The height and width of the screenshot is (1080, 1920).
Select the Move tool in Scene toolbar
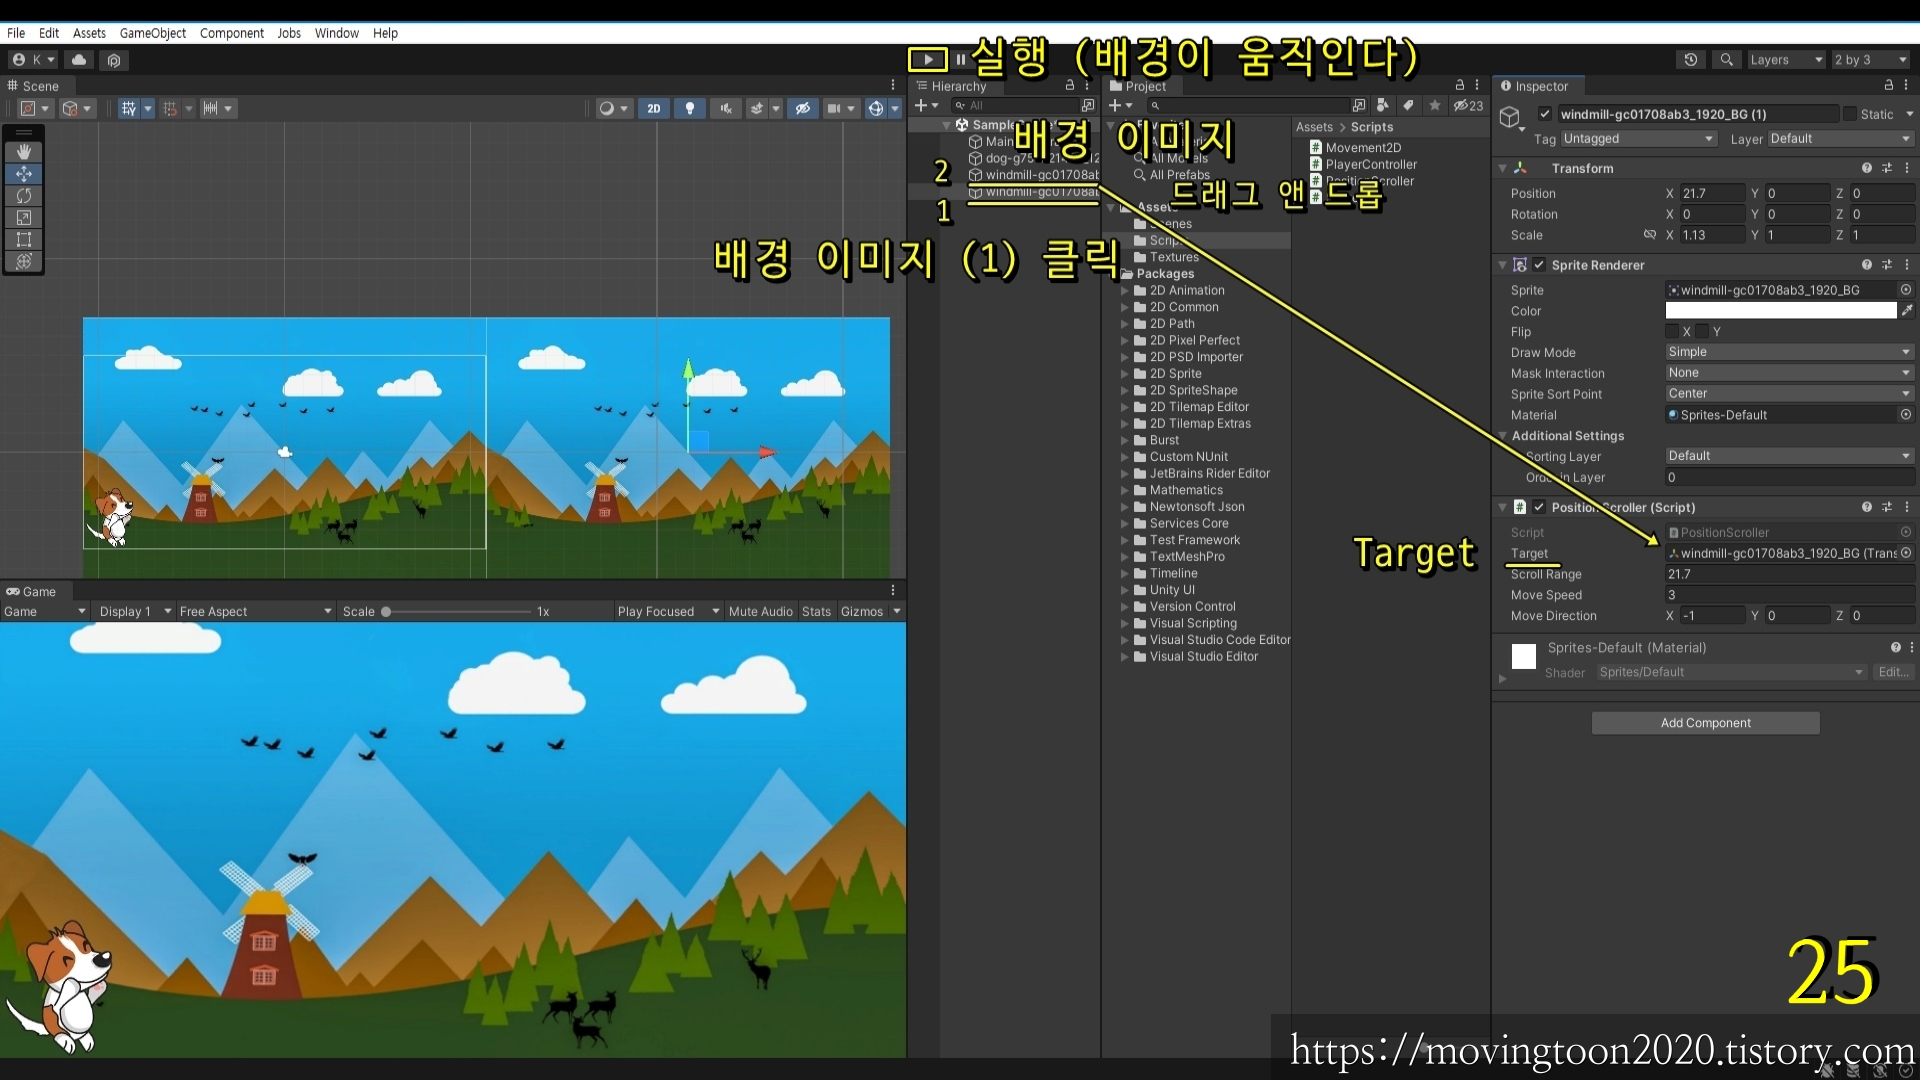(x=24, y=174)
